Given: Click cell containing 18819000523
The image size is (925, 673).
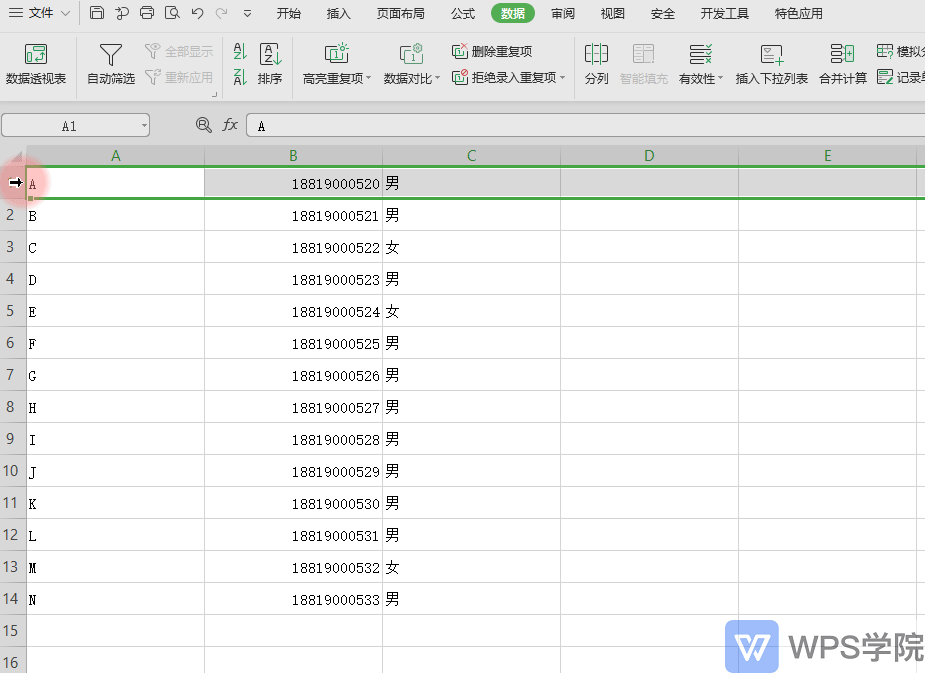Looking at the screenshot, I should [x=293, y=279].
